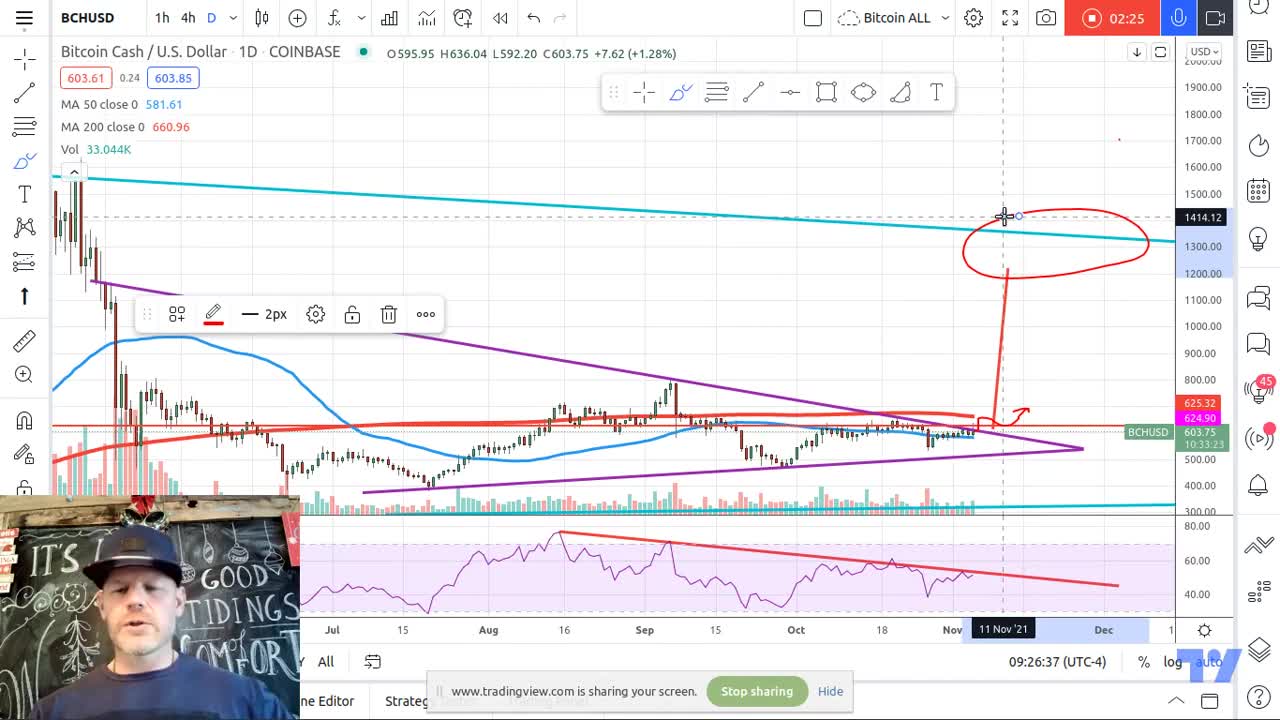1280x720 pixels.
Task: Open the ideas lightbulb panel
Action: (x=1258, y=240)
